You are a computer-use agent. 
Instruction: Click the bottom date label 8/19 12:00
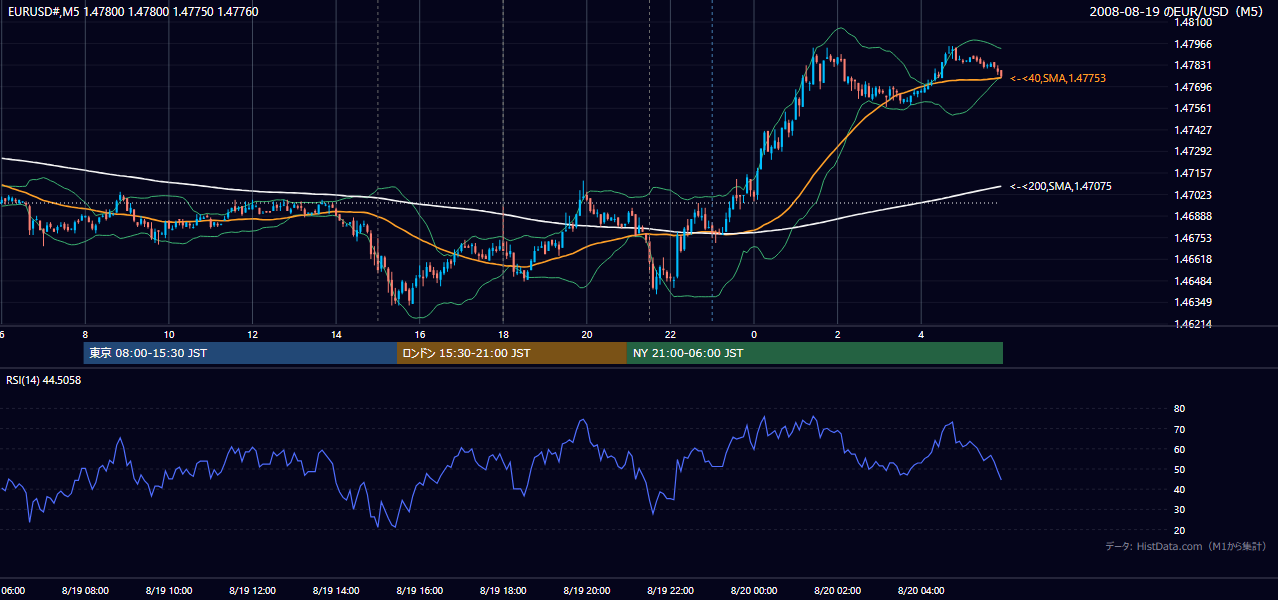[x=252, y=591]
